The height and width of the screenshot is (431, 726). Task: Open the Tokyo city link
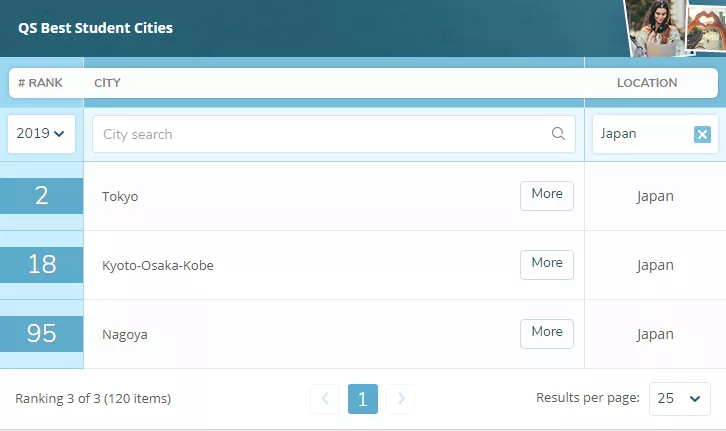[120, 196]
